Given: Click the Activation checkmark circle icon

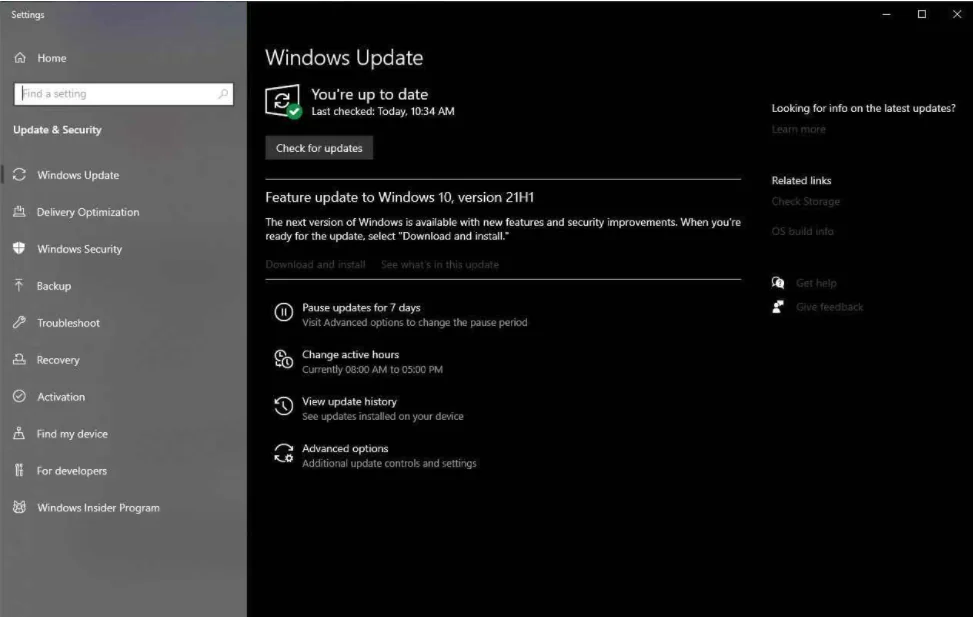Looking at the screenshot, I should [19, 396].
